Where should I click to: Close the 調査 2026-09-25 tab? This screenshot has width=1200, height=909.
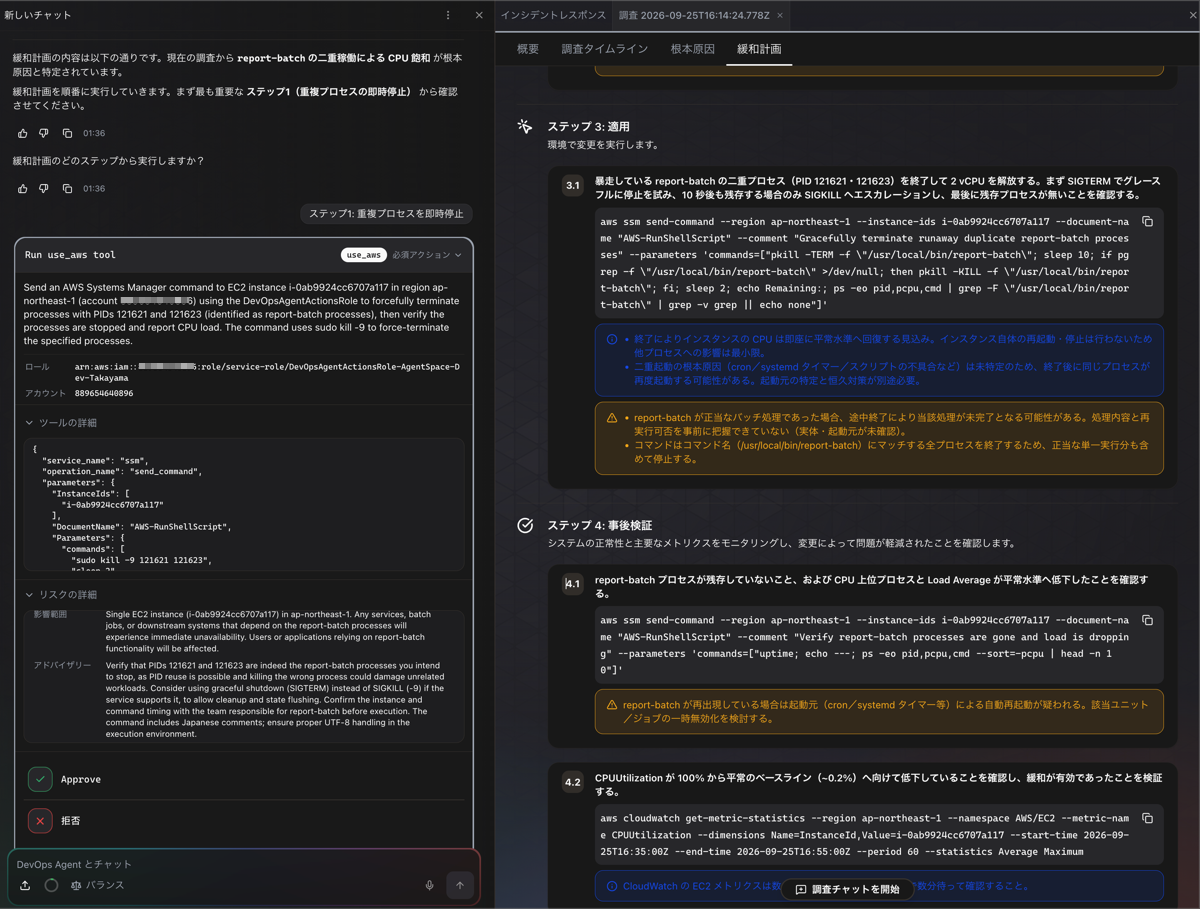780,15
